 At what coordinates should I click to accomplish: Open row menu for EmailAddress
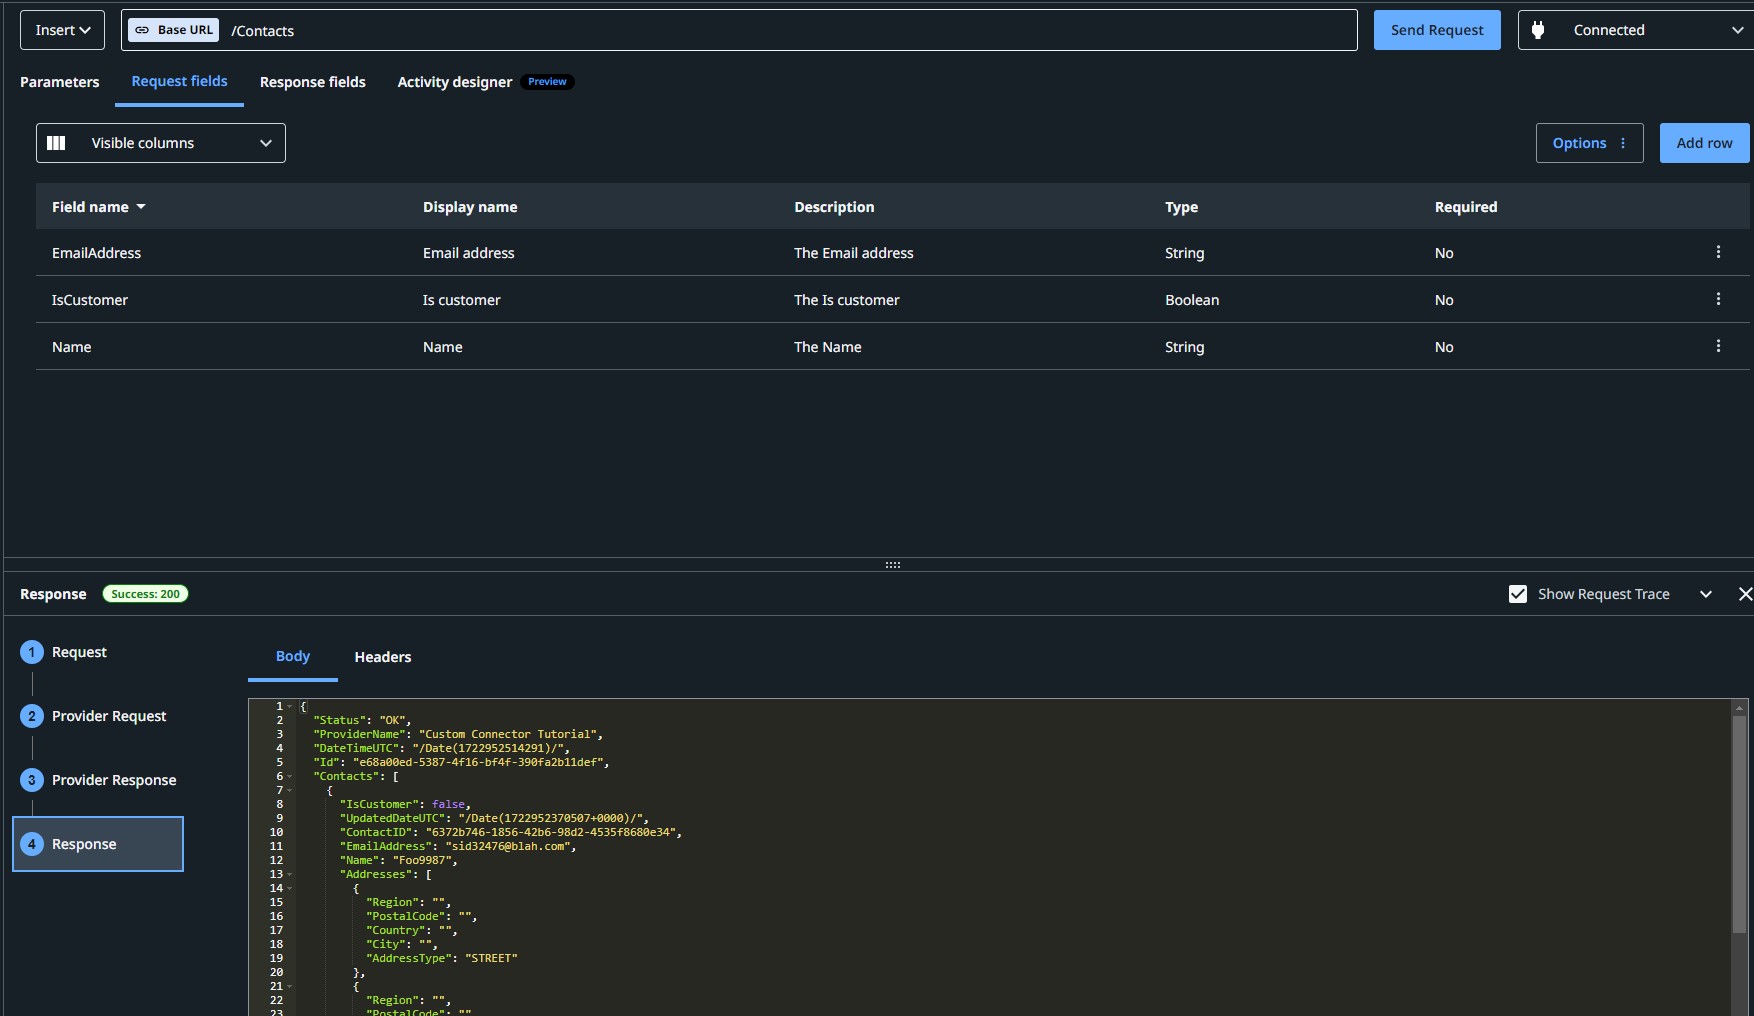click(x=1718, y=252)
